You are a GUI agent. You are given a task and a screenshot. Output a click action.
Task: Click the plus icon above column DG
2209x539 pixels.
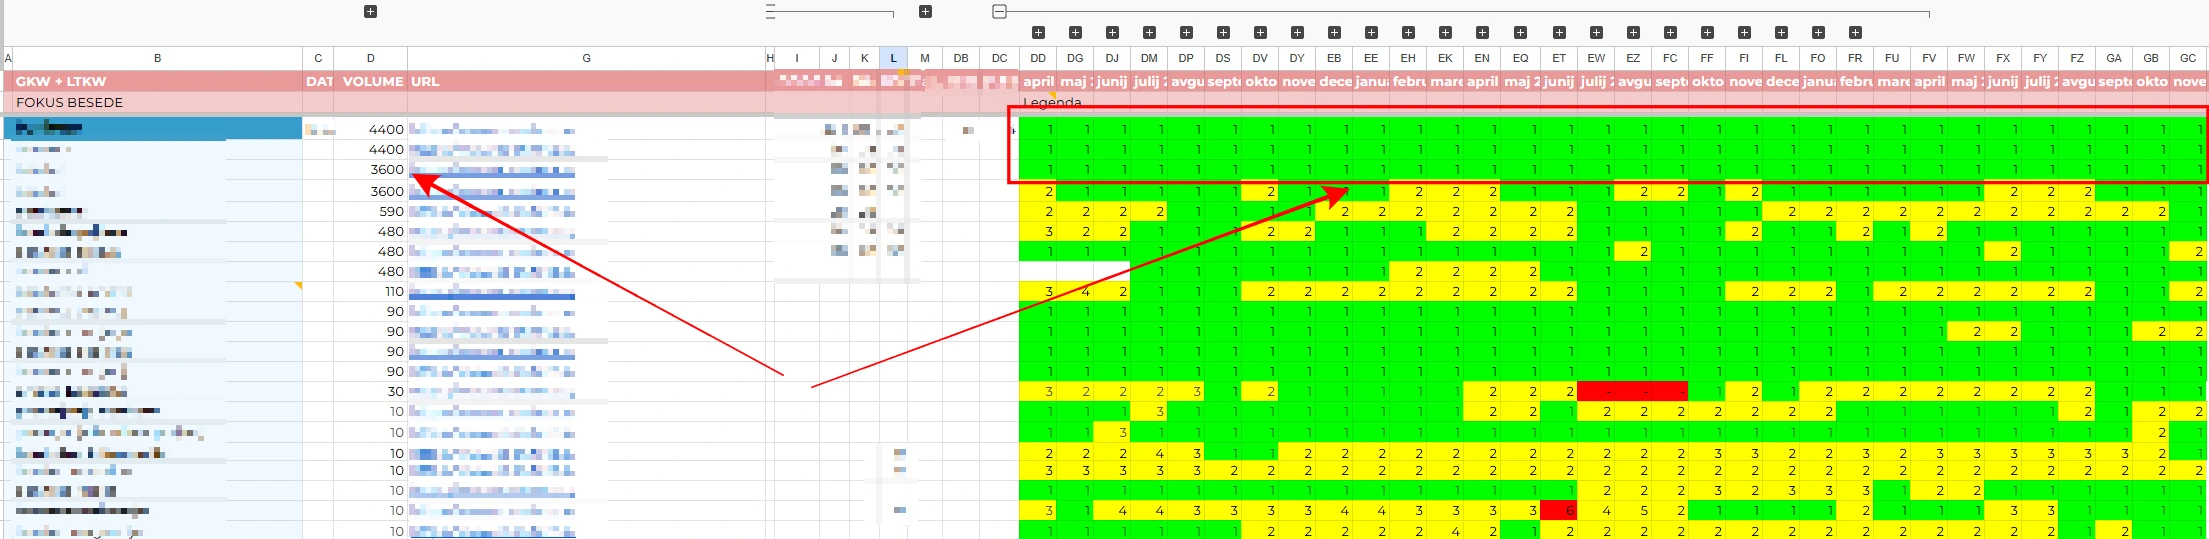coord(1075,33)
